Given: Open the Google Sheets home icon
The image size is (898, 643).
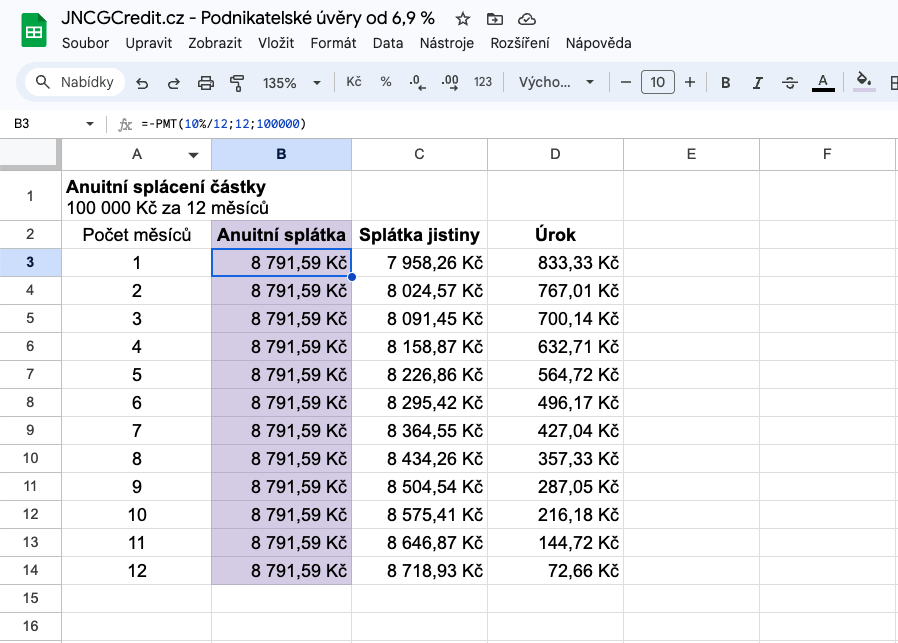Looking at the screenshot, I should (34, 30).
